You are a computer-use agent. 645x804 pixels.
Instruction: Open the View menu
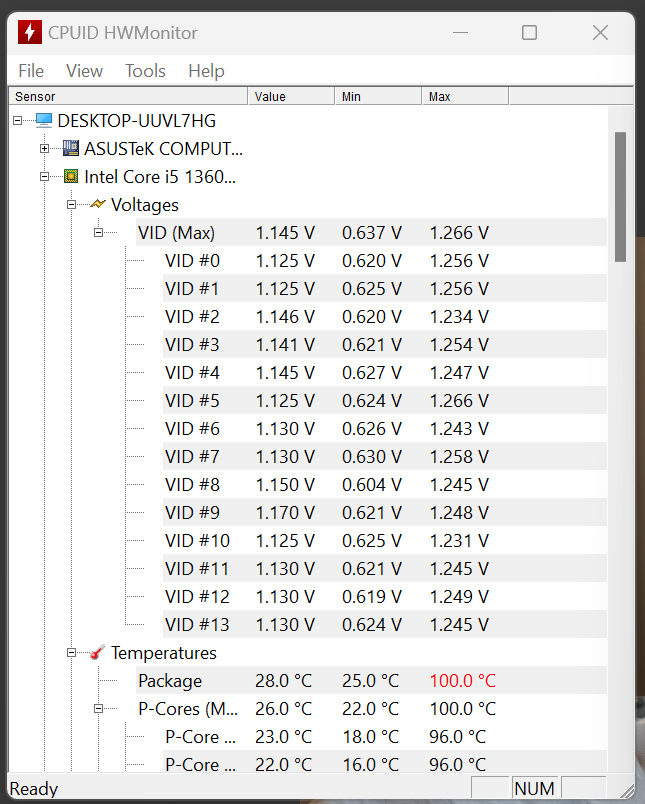pyautogui.click(x=84, y=71)
